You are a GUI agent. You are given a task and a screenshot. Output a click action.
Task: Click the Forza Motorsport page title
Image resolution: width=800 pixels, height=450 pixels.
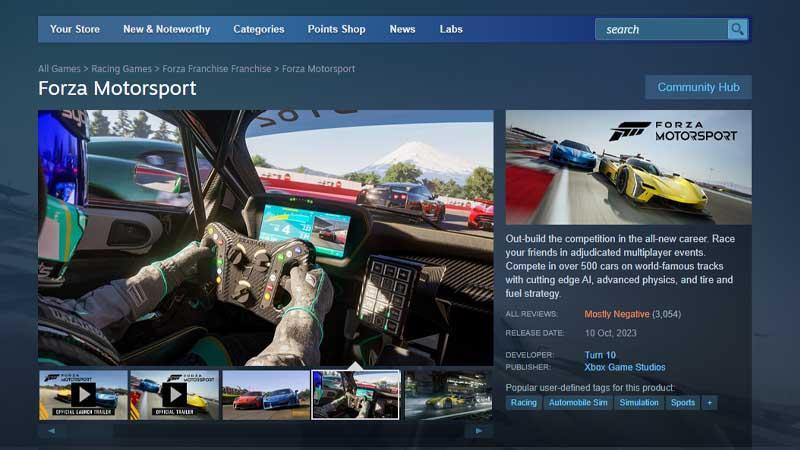click(117, 88)
